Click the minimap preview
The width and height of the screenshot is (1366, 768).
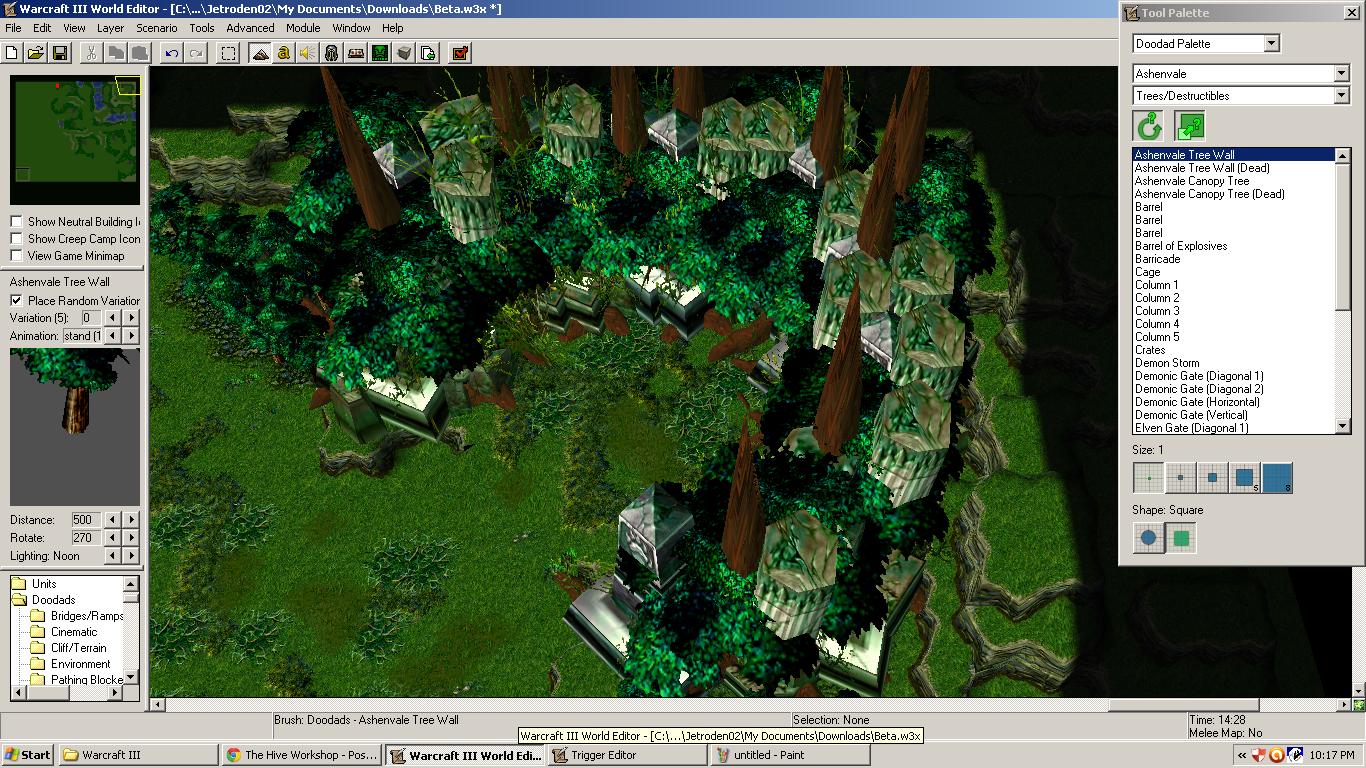point(76,141)
